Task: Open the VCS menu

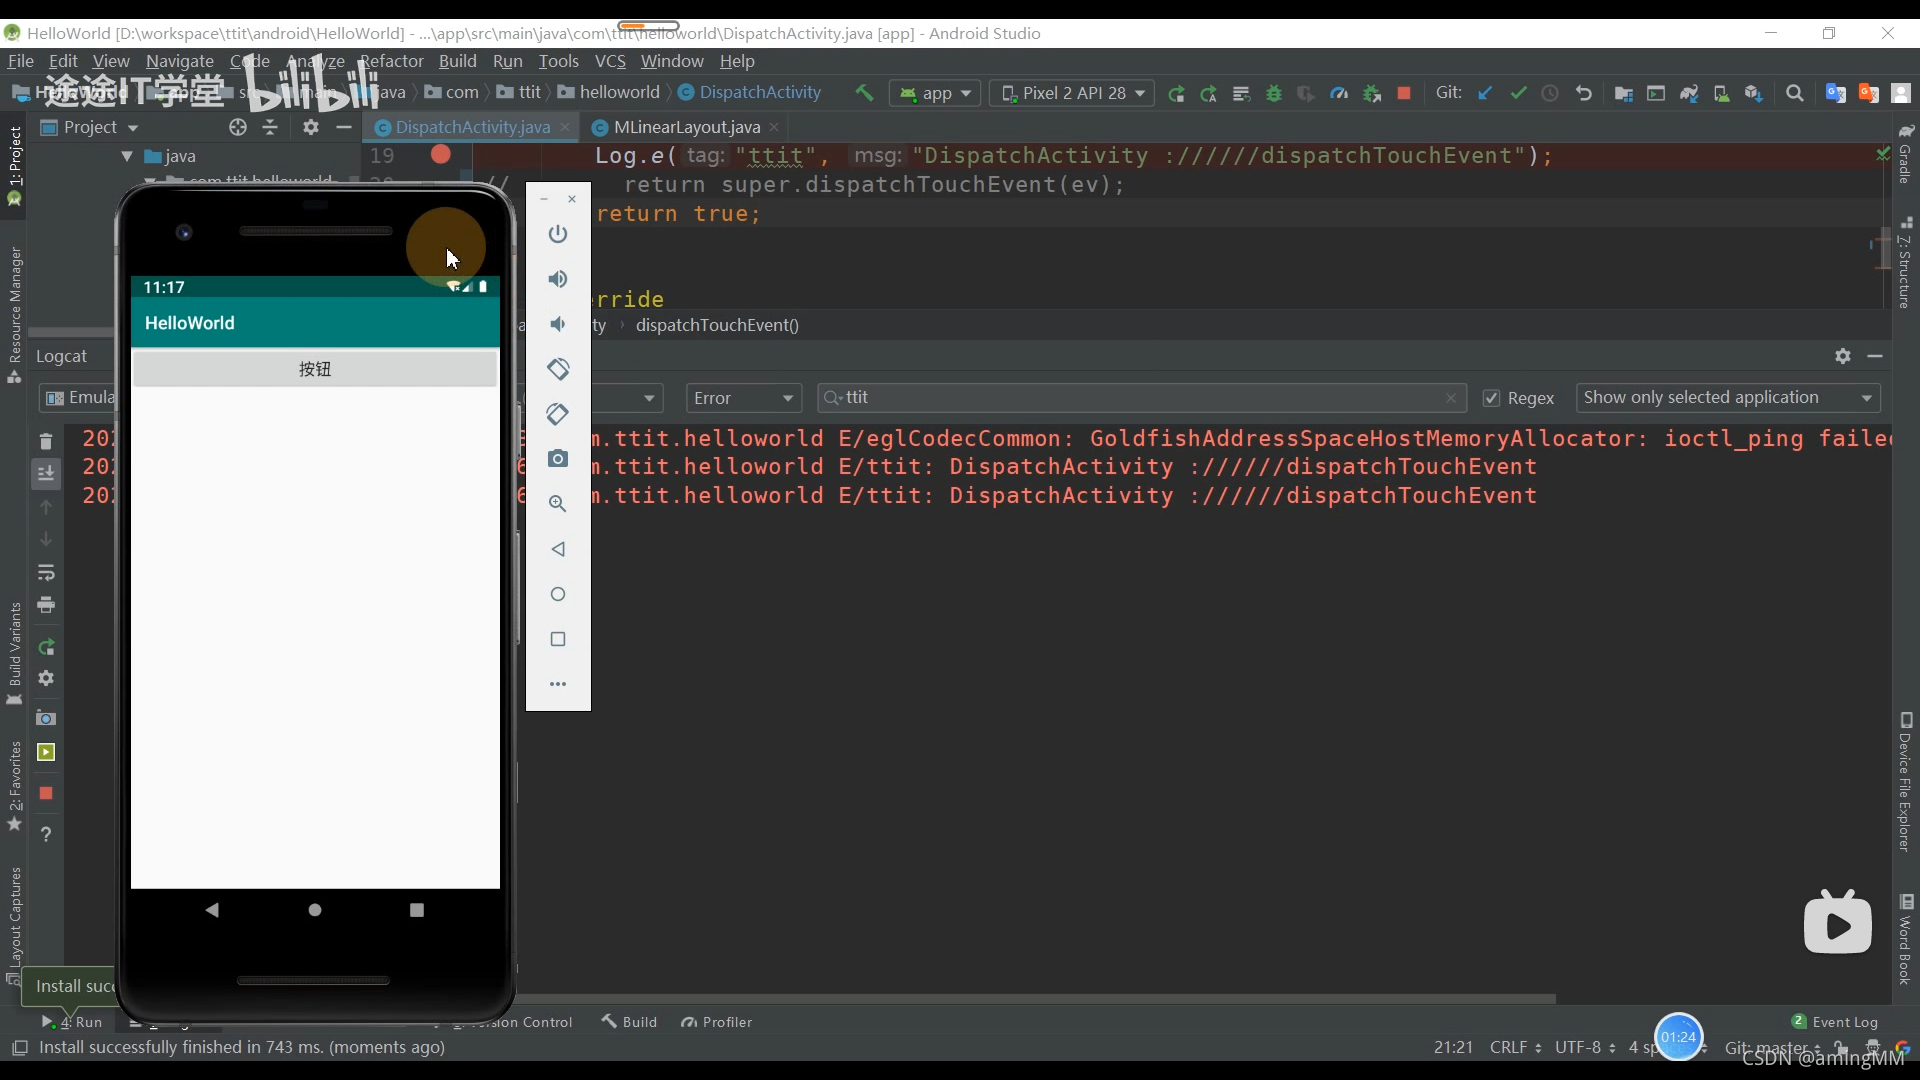Action: coord(610,61)
